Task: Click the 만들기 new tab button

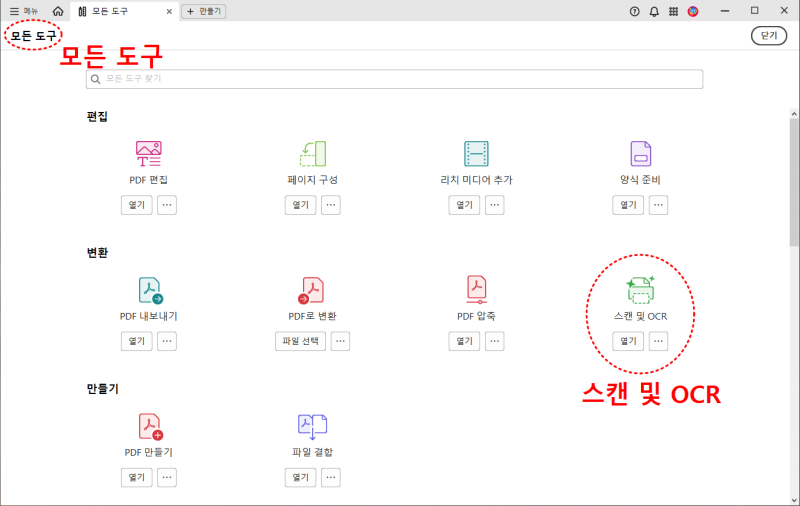Action: pyautogui.click(x=204, y=11)
